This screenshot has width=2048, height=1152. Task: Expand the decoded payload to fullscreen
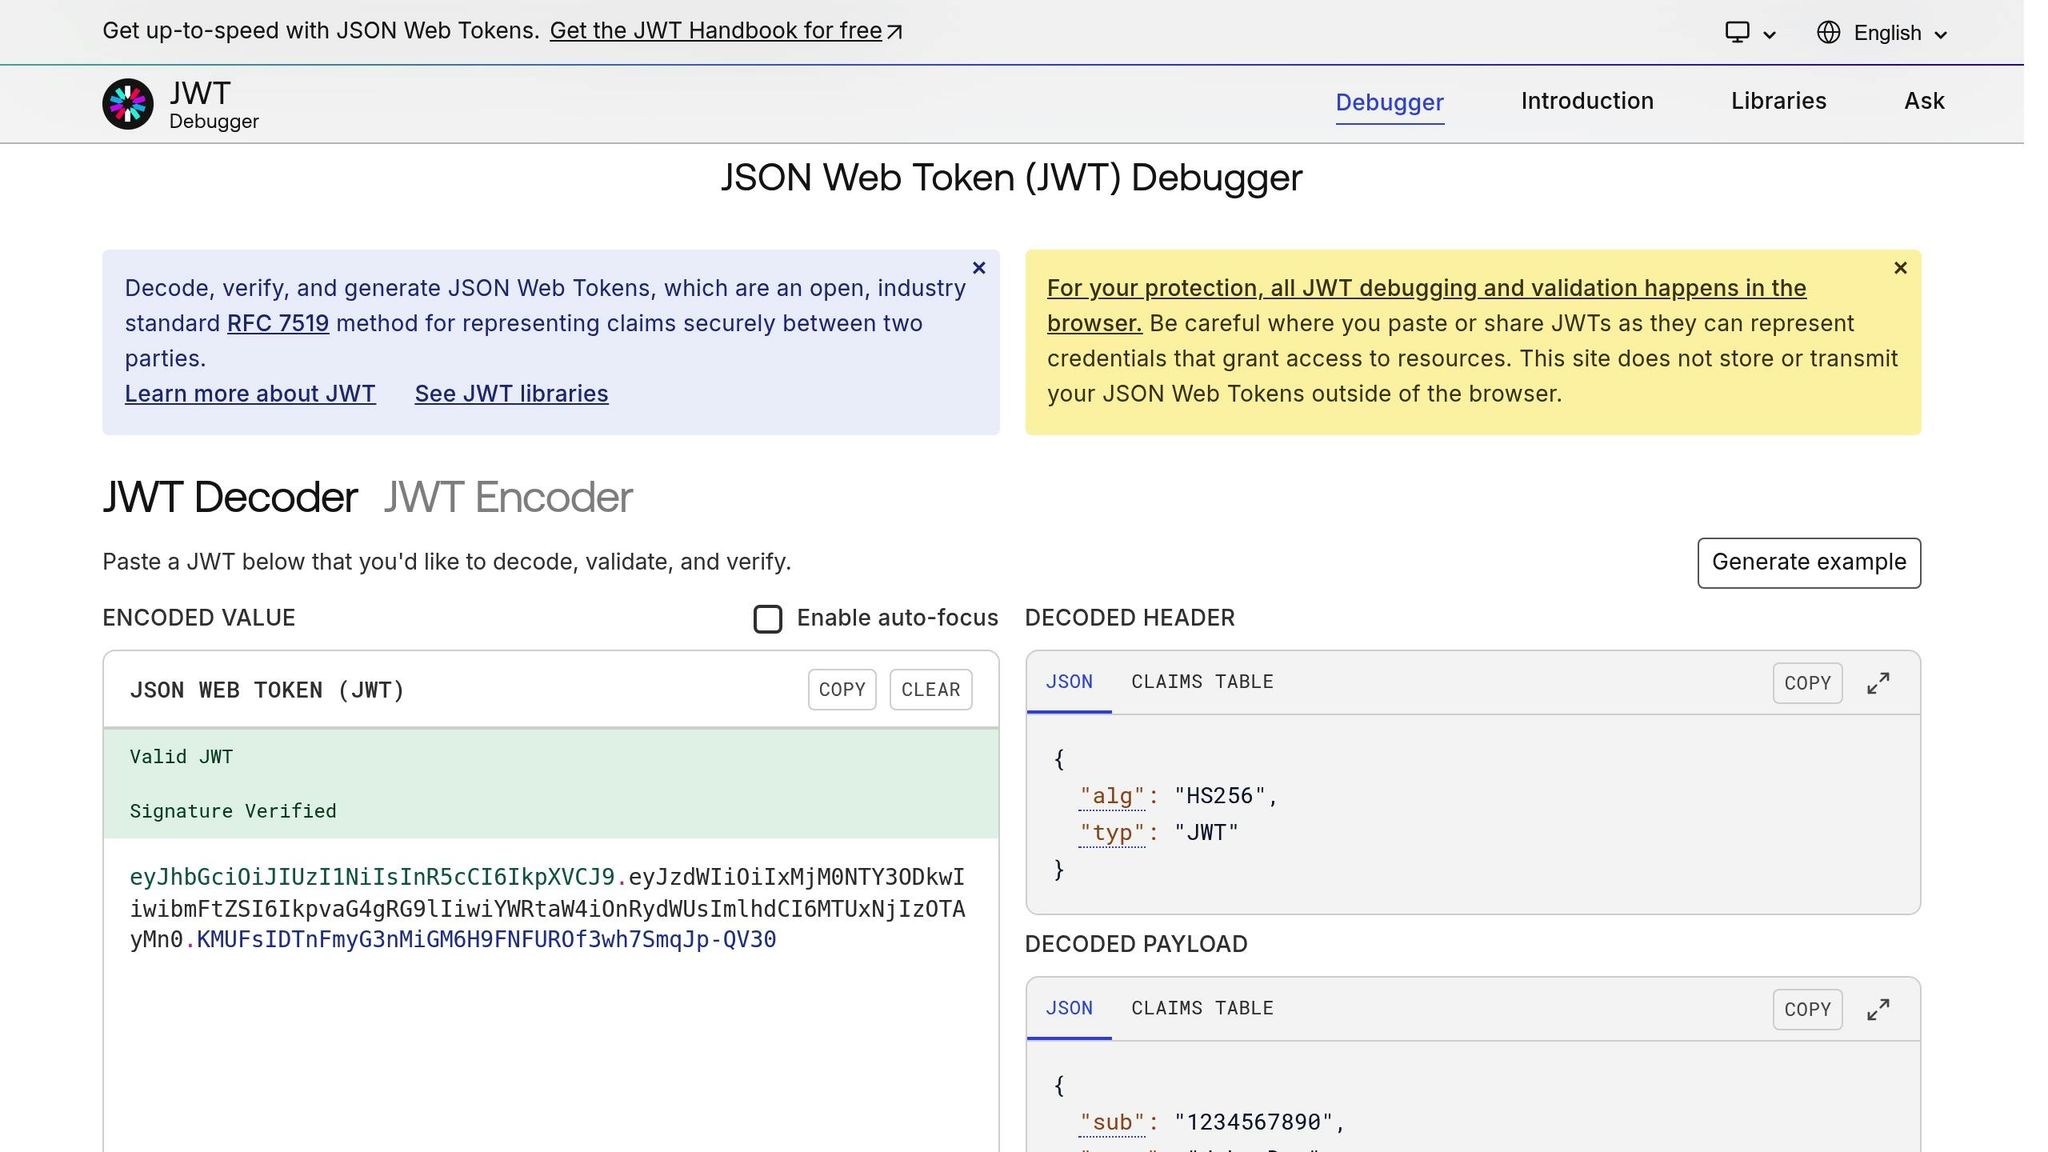(x=1878, y=1009)
